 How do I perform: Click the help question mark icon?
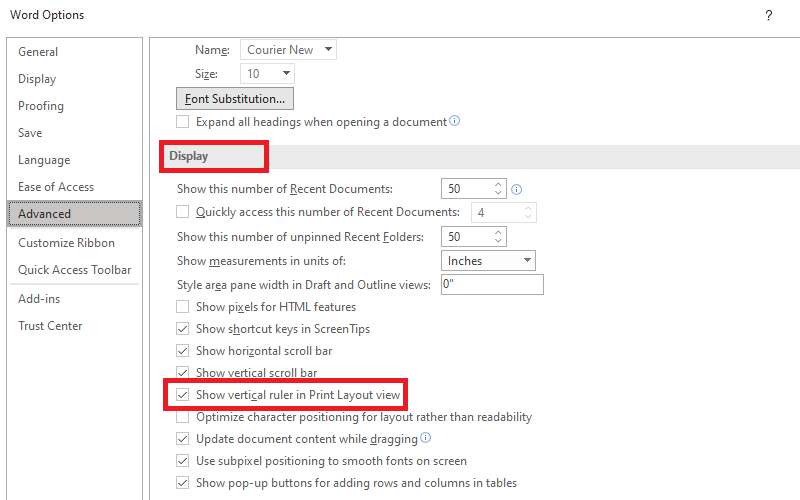click(x=768, y=15)
